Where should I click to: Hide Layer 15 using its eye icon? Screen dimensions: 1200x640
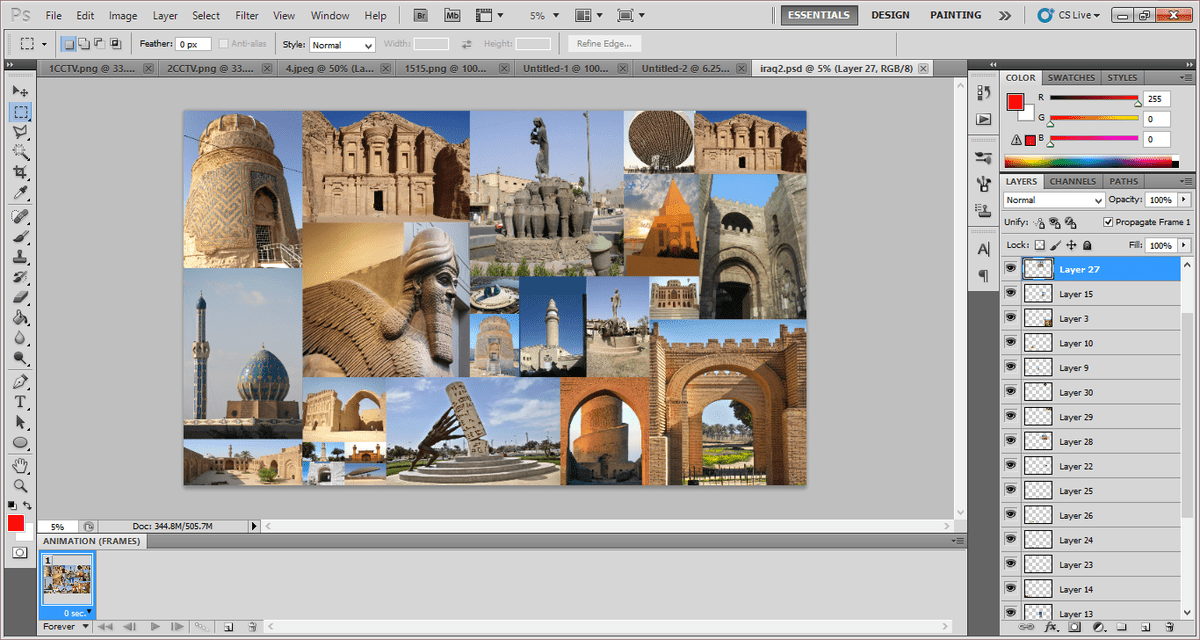(1011, 294)
